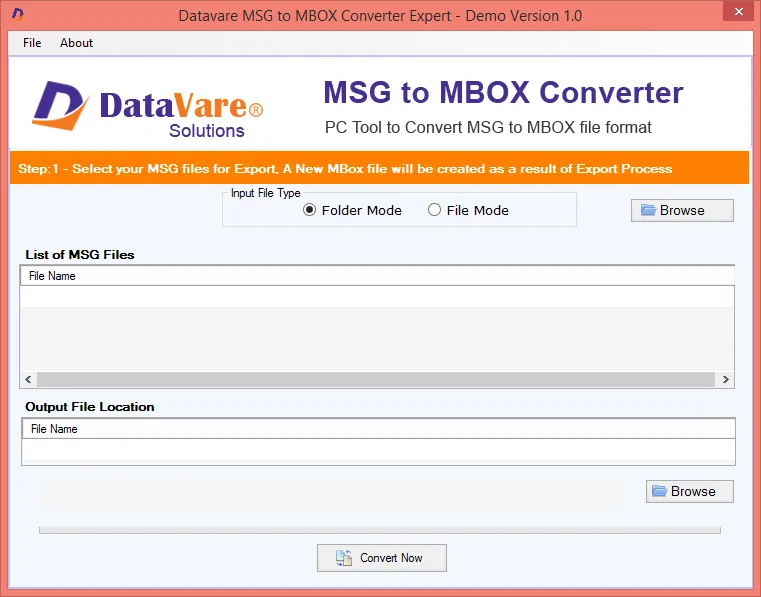Click the left scroll arrow of MSG list
This screenshot has height=597, width=761.
pos(28,379)
